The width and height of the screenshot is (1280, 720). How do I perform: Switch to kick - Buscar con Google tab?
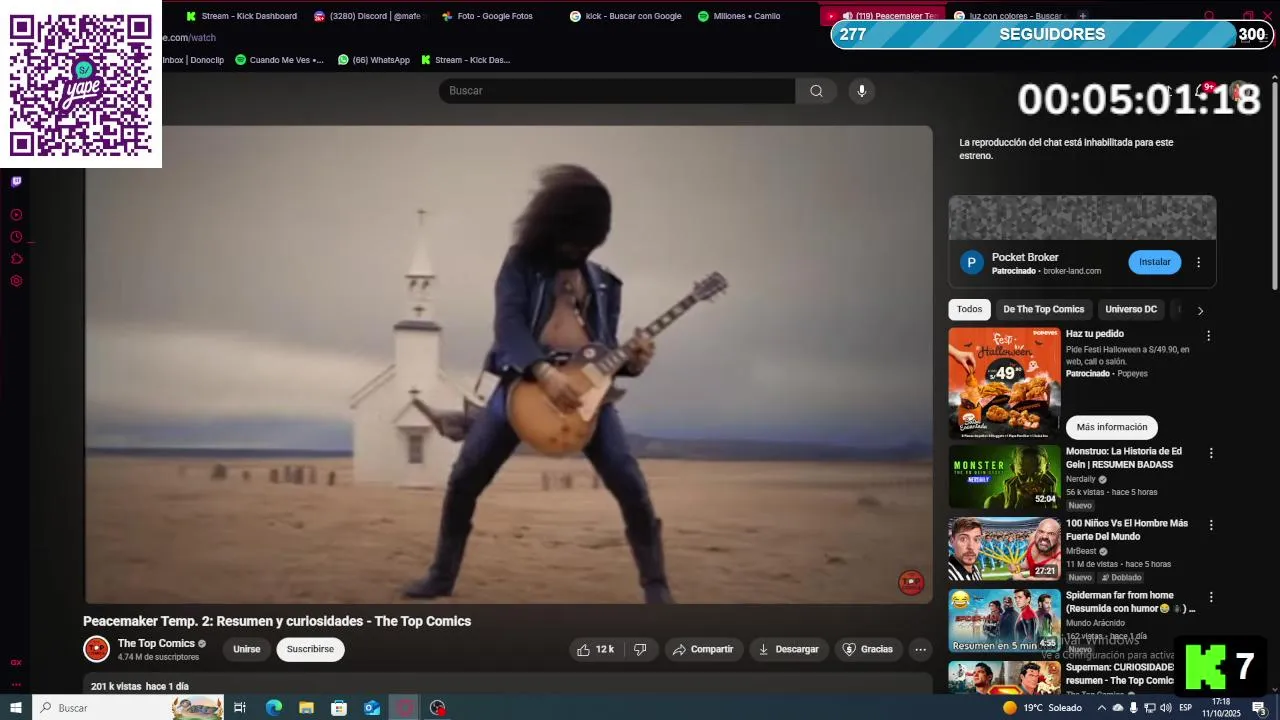625,16
